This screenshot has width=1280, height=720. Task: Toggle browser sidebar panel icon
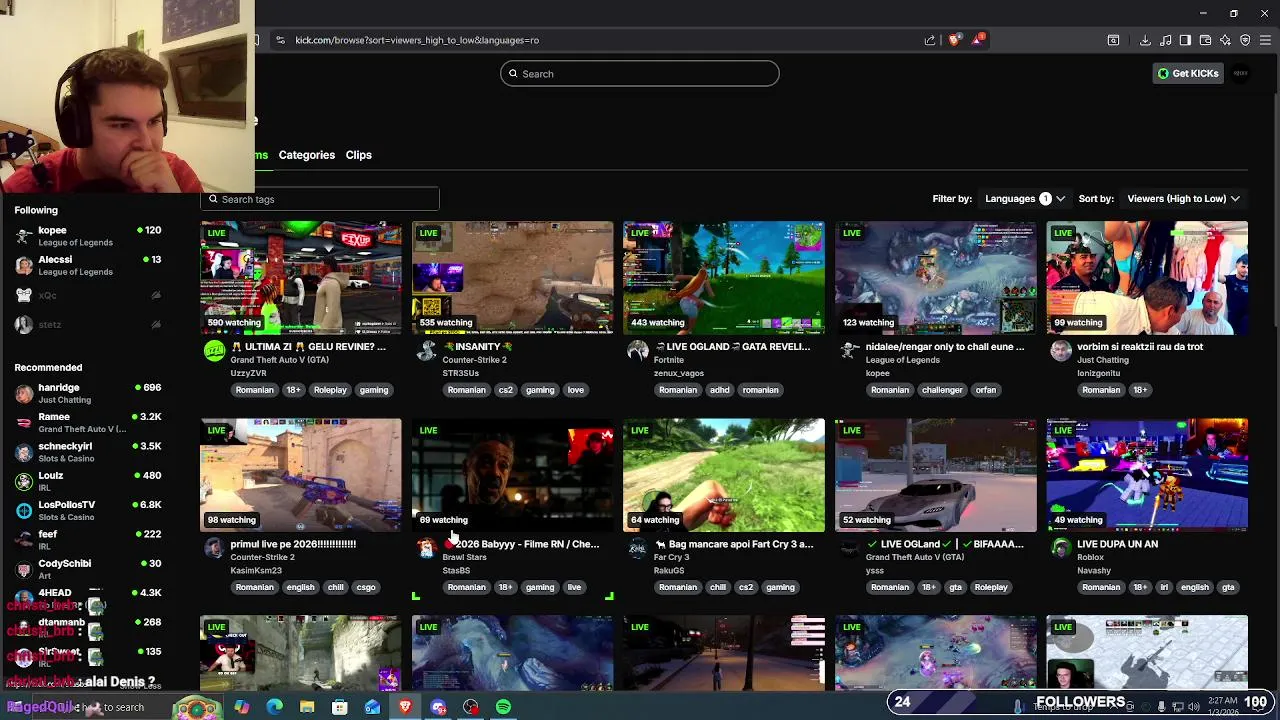point(1185,40)
